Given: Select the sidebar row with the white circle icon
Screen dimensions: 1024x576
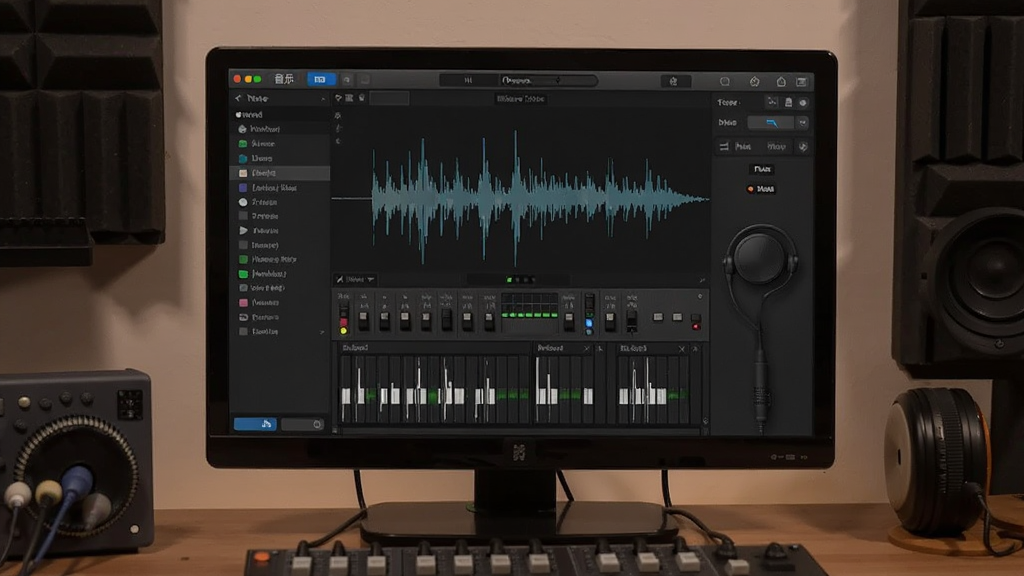Looking at the screenshot, I should [280, 202].
